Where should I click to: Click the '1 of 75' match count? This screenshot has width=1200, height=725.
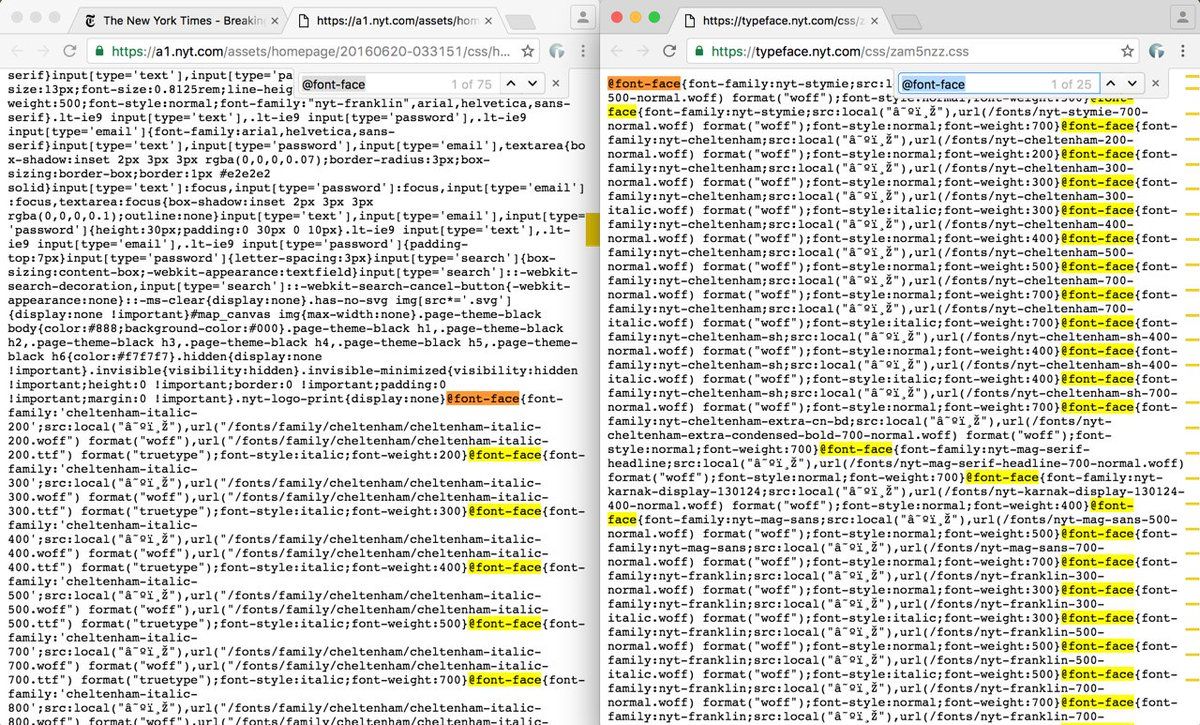(470, 85)
